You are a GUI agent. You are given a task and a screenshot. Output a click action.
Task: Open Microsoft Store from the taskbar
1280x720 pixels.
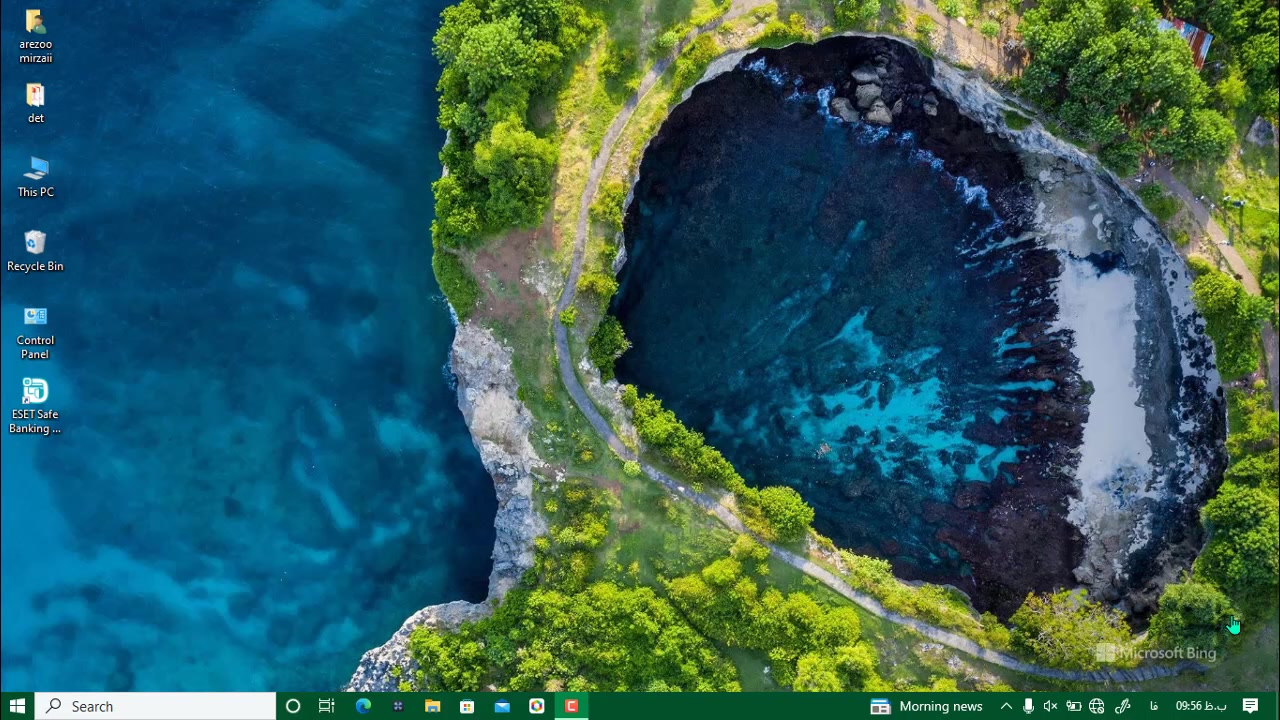[x=467, y=706]
